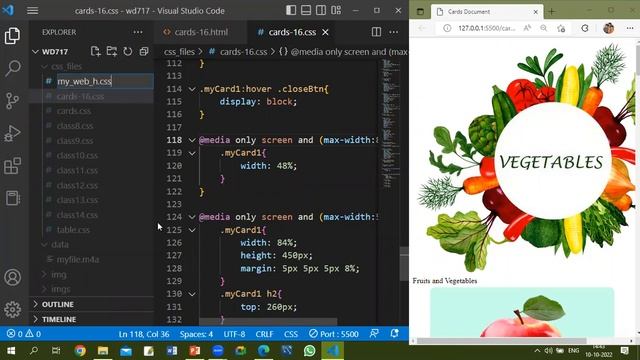Toggle secondary side bar layout icon
This screenshot has height=360, width=640.
tap(321, 11)
